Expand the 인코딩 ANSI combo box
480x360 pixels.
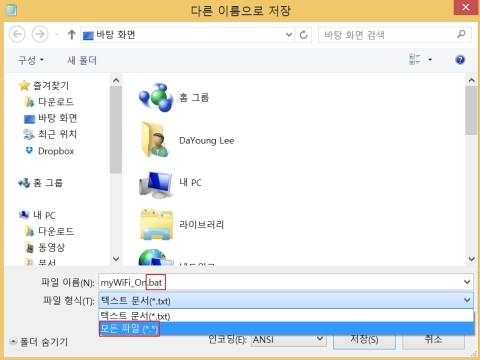coord(288,340)
